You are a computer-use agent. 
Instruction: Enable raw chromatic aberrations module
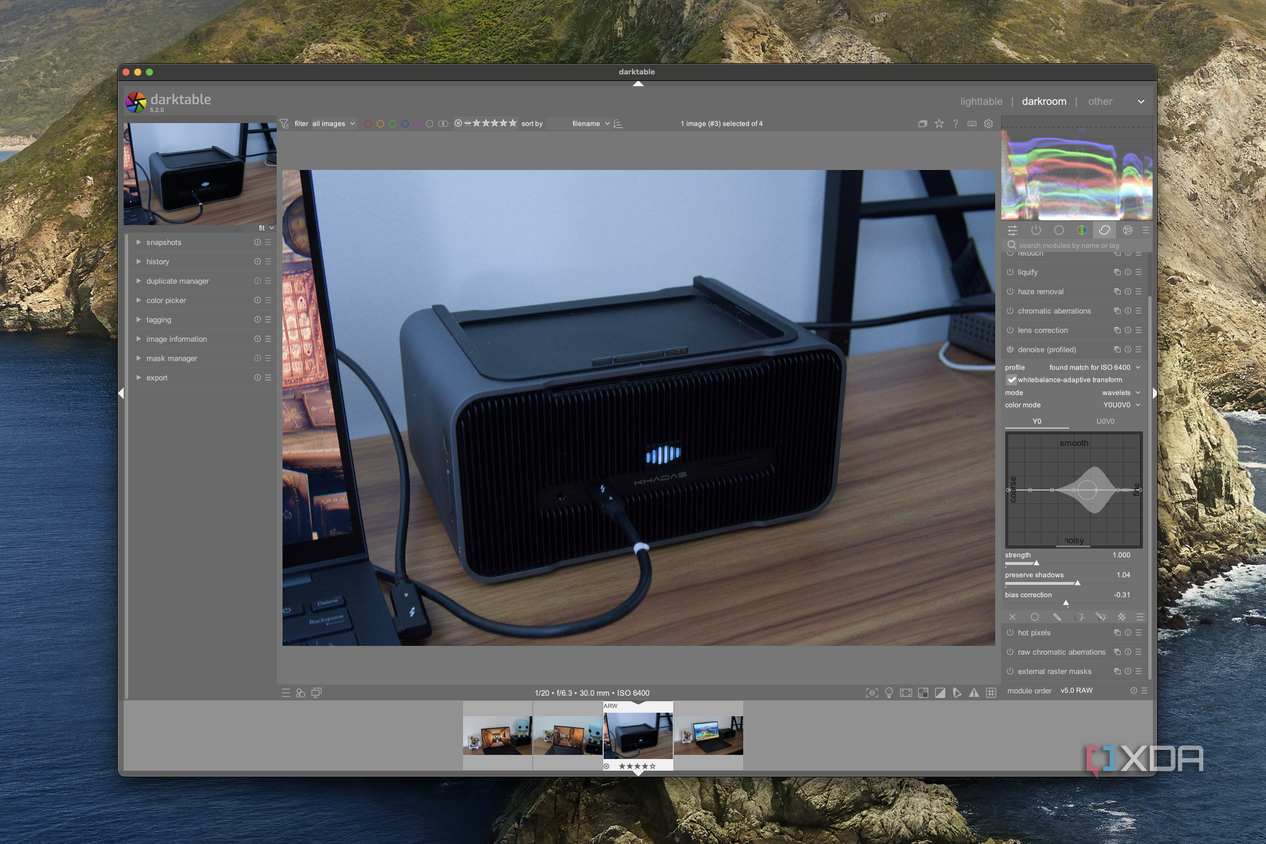tap(1010, 652)
